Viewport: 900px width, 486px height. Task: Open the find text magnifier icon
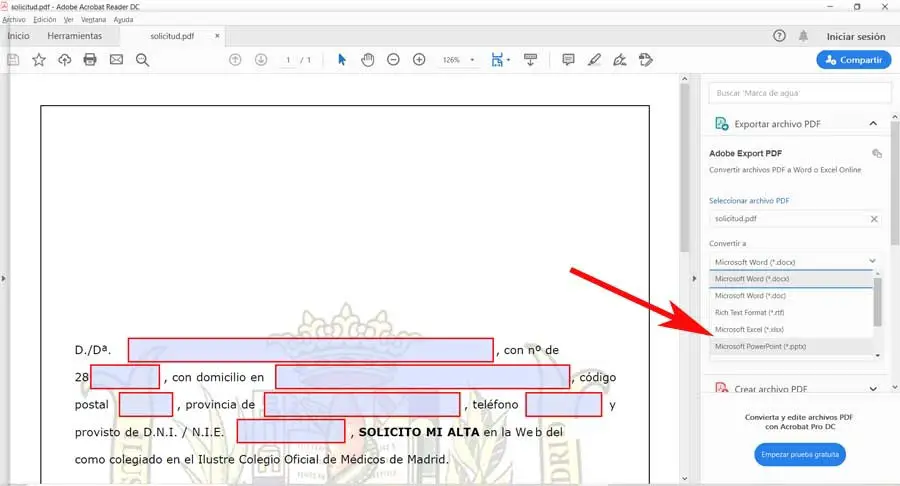[x=142, y=60]
